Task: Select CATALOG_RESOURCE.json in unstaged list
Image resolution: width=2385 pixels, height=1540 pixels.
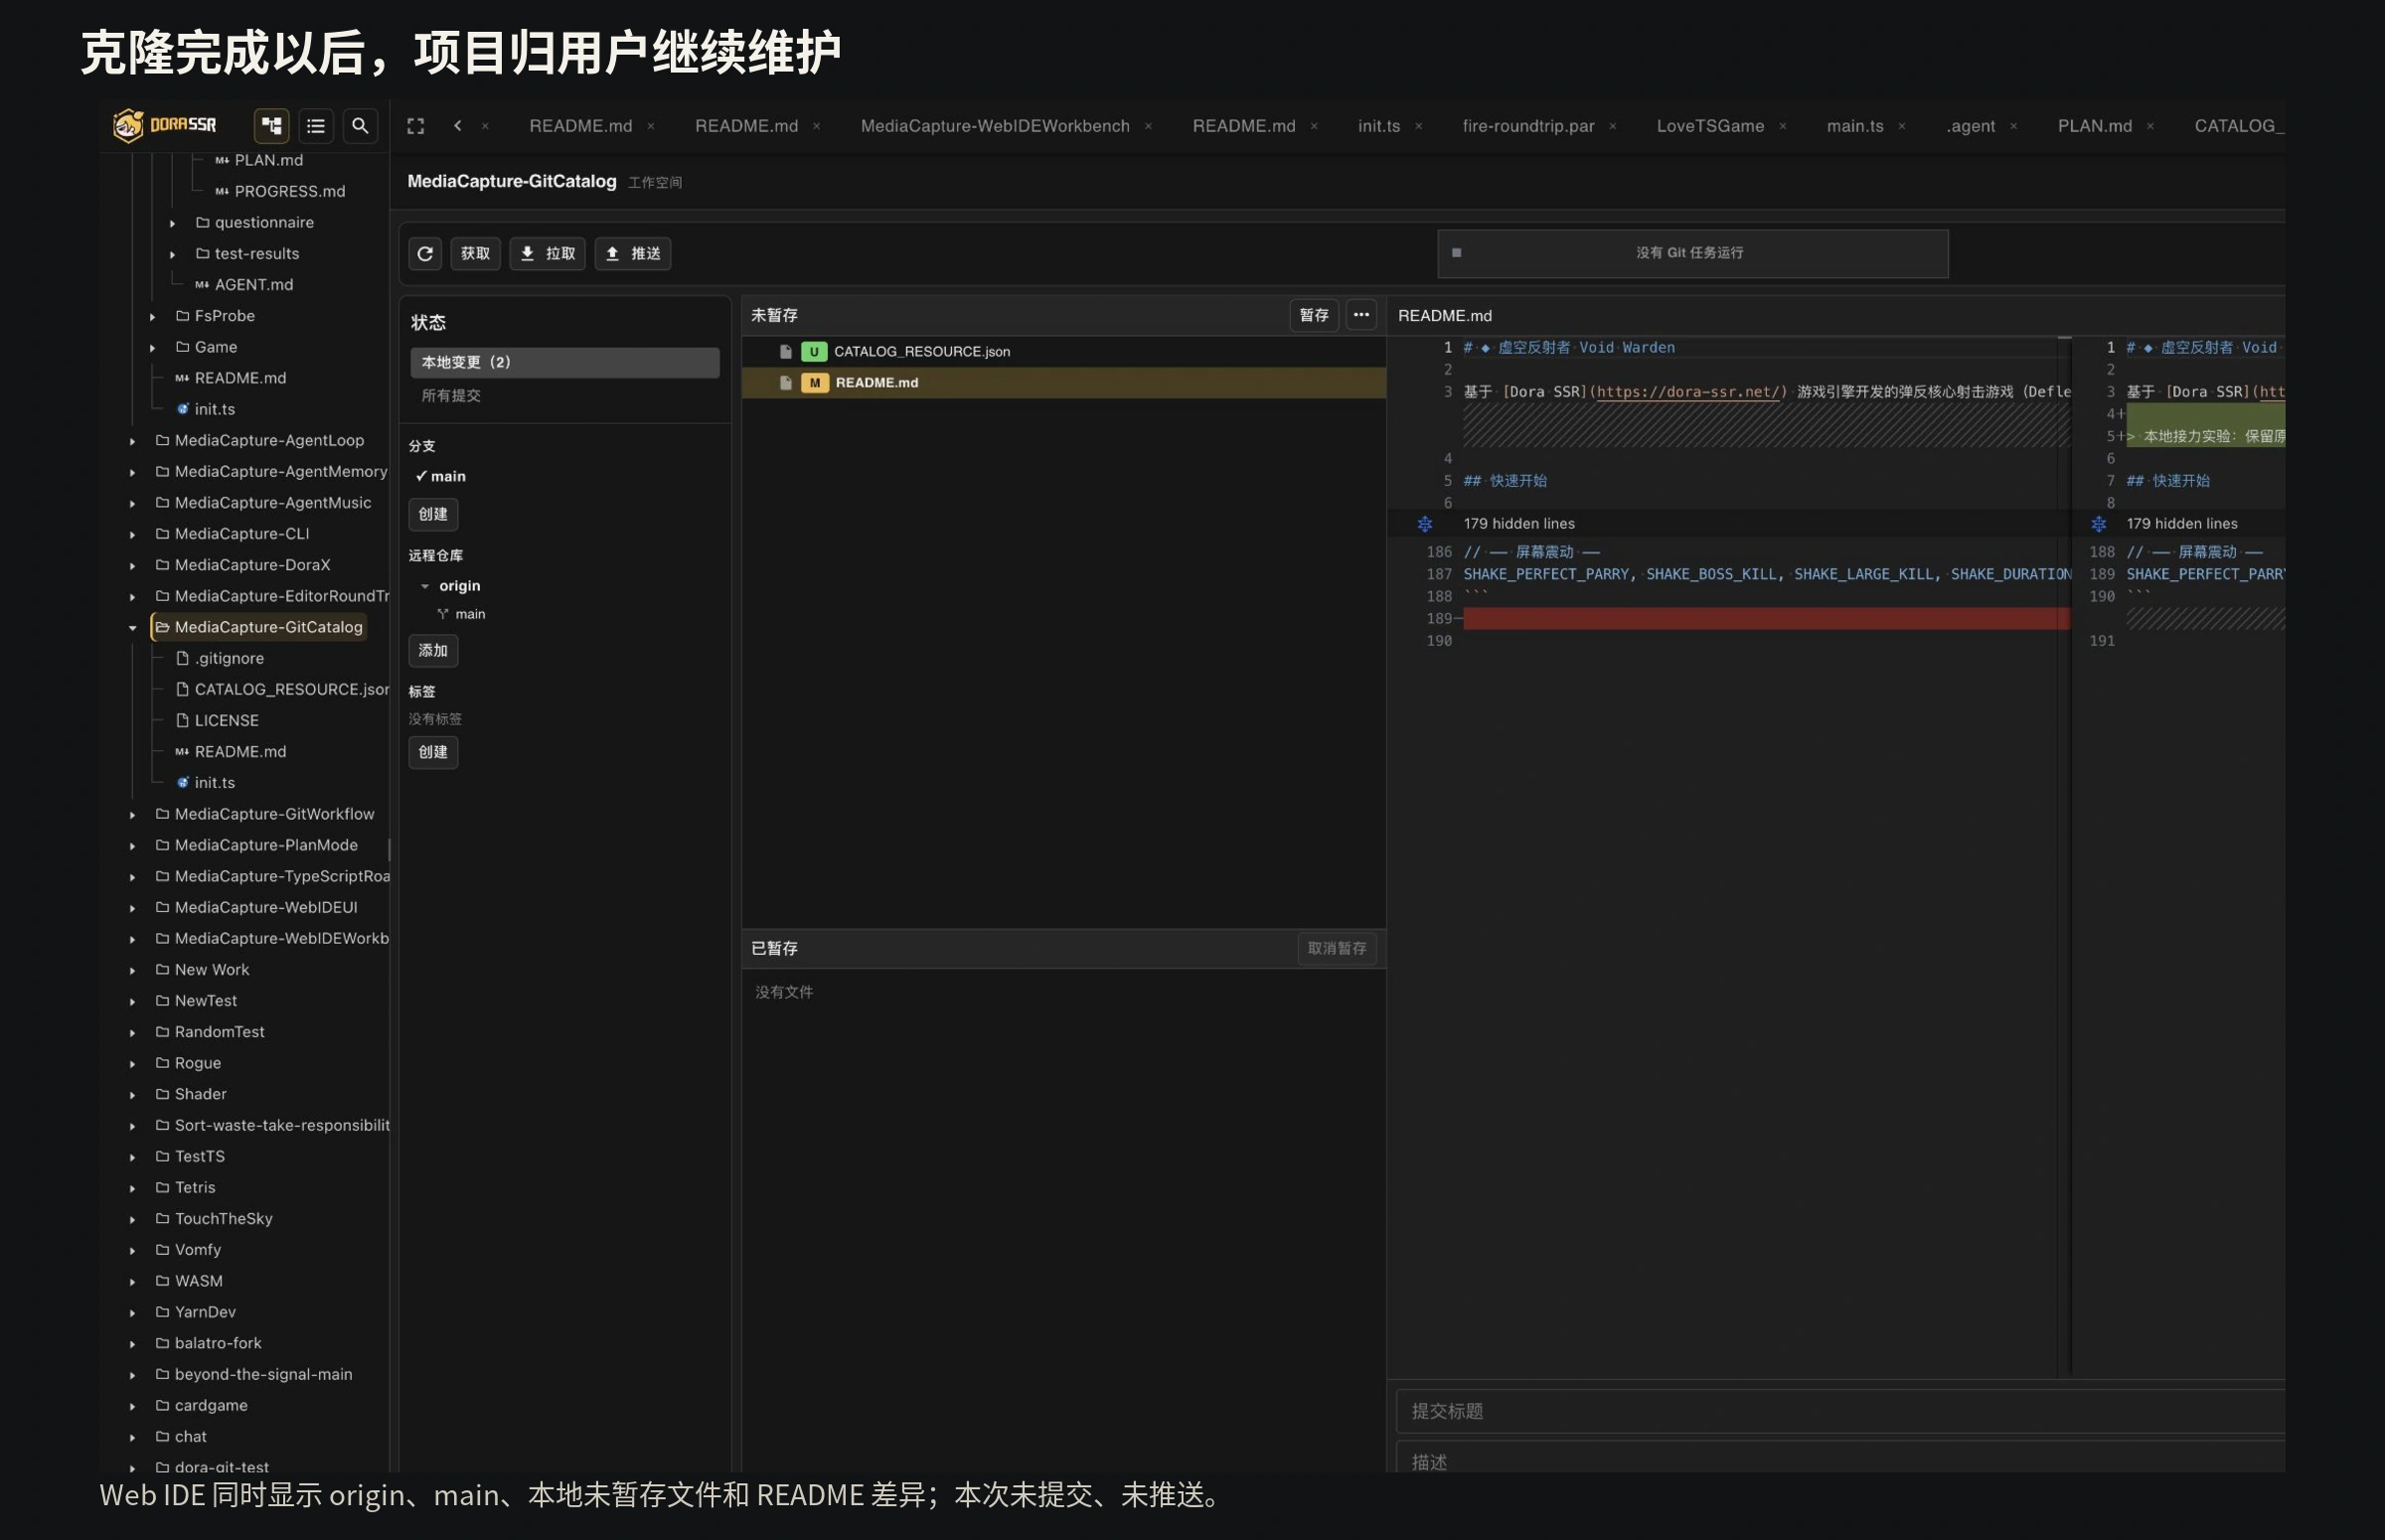Action: 1064,351
